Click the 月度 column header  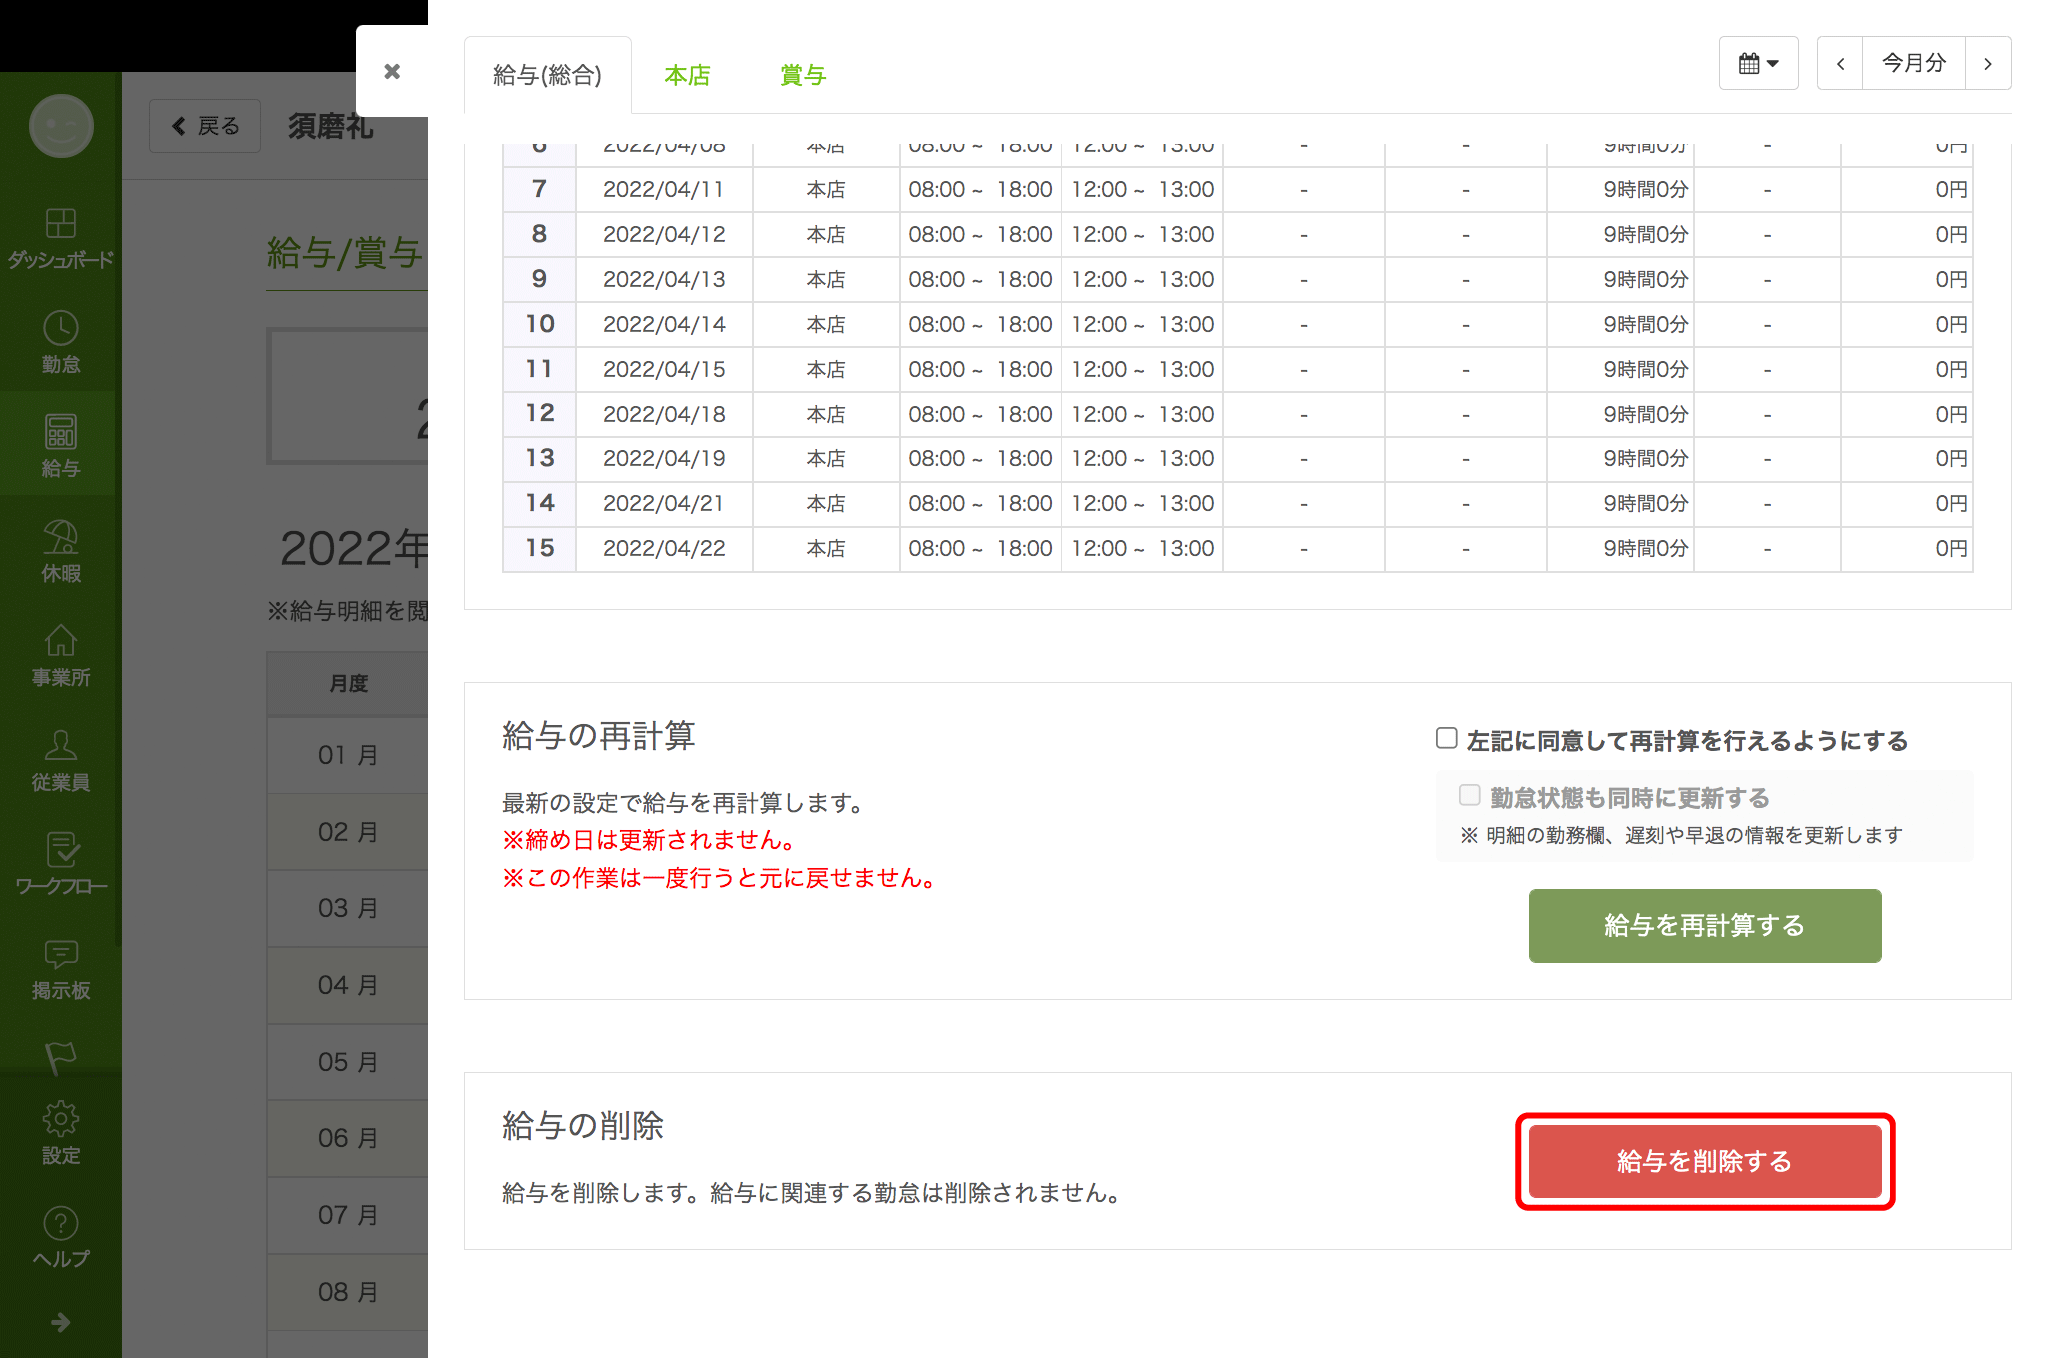click(x=347, y=684)
